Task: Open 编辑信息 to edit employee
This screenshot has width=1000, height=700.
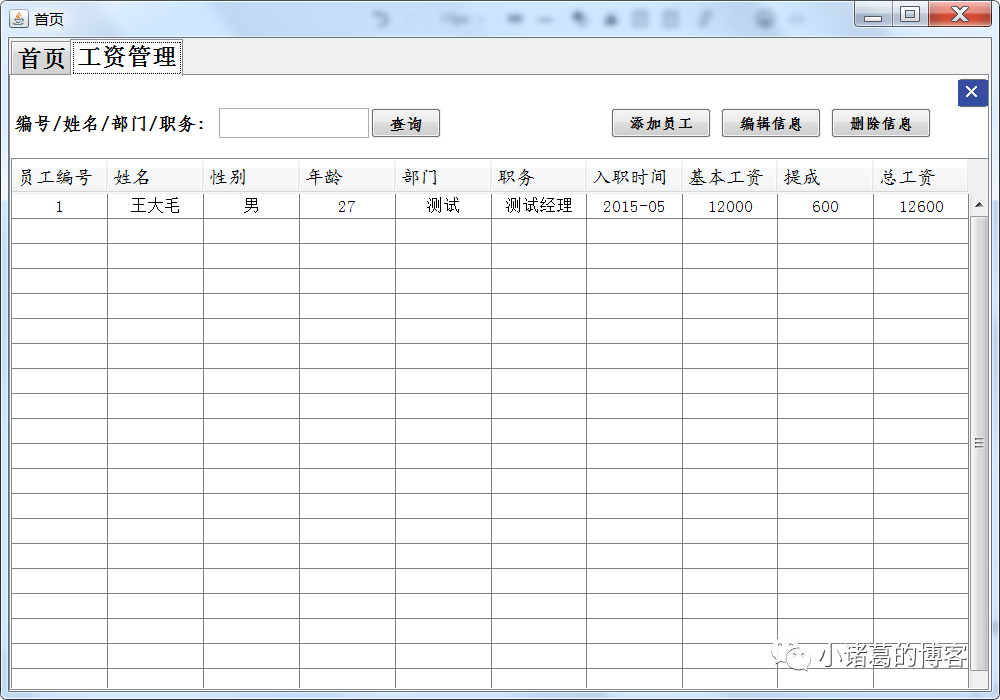Action: 770,123
